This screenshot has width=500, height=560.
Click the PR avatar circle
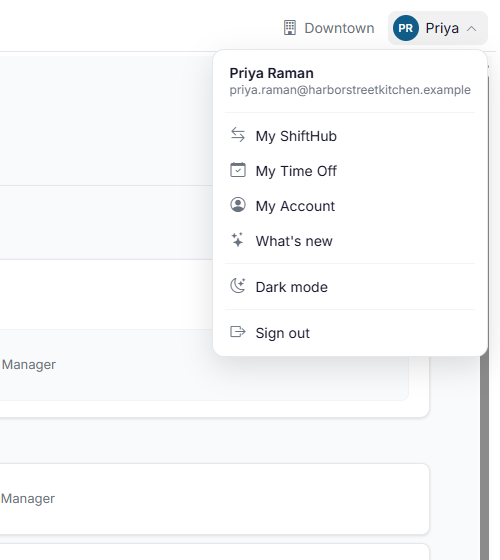[x=406, y=28]
